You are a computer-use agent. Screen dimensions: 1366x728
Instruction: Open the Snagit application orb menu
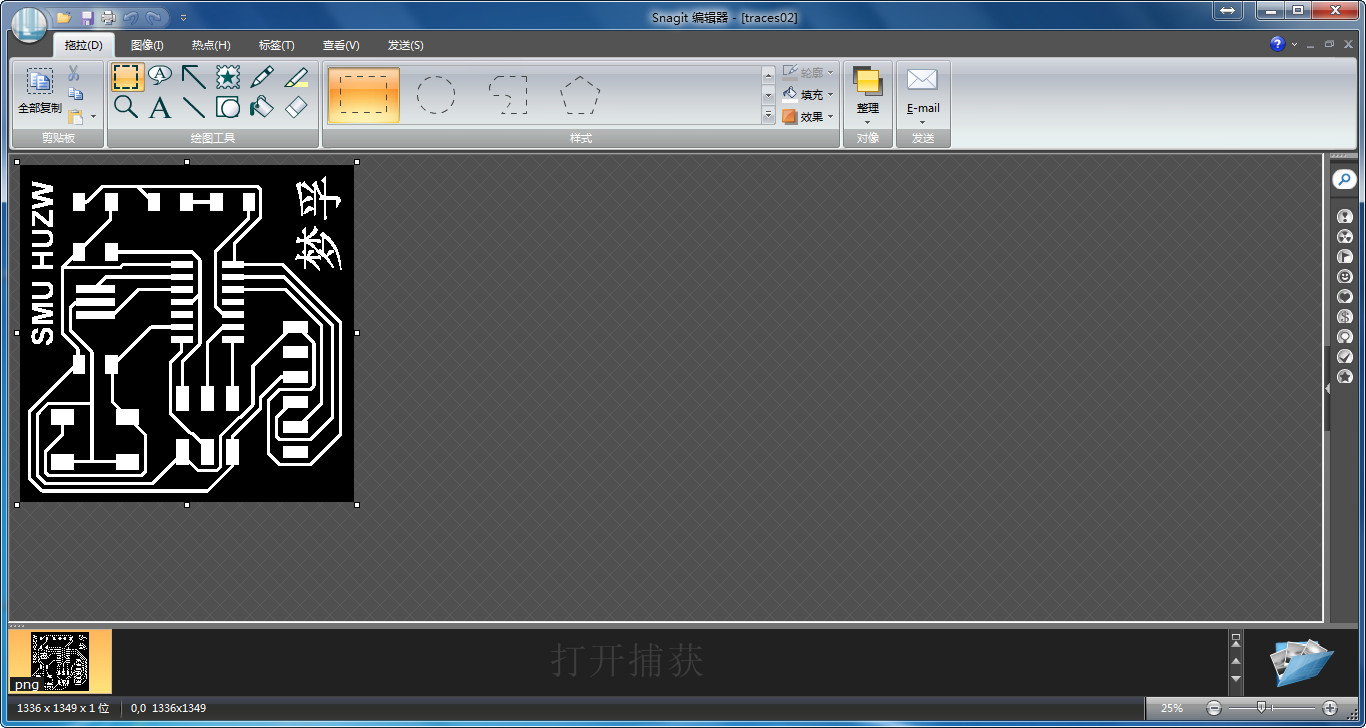pos(29,24)
